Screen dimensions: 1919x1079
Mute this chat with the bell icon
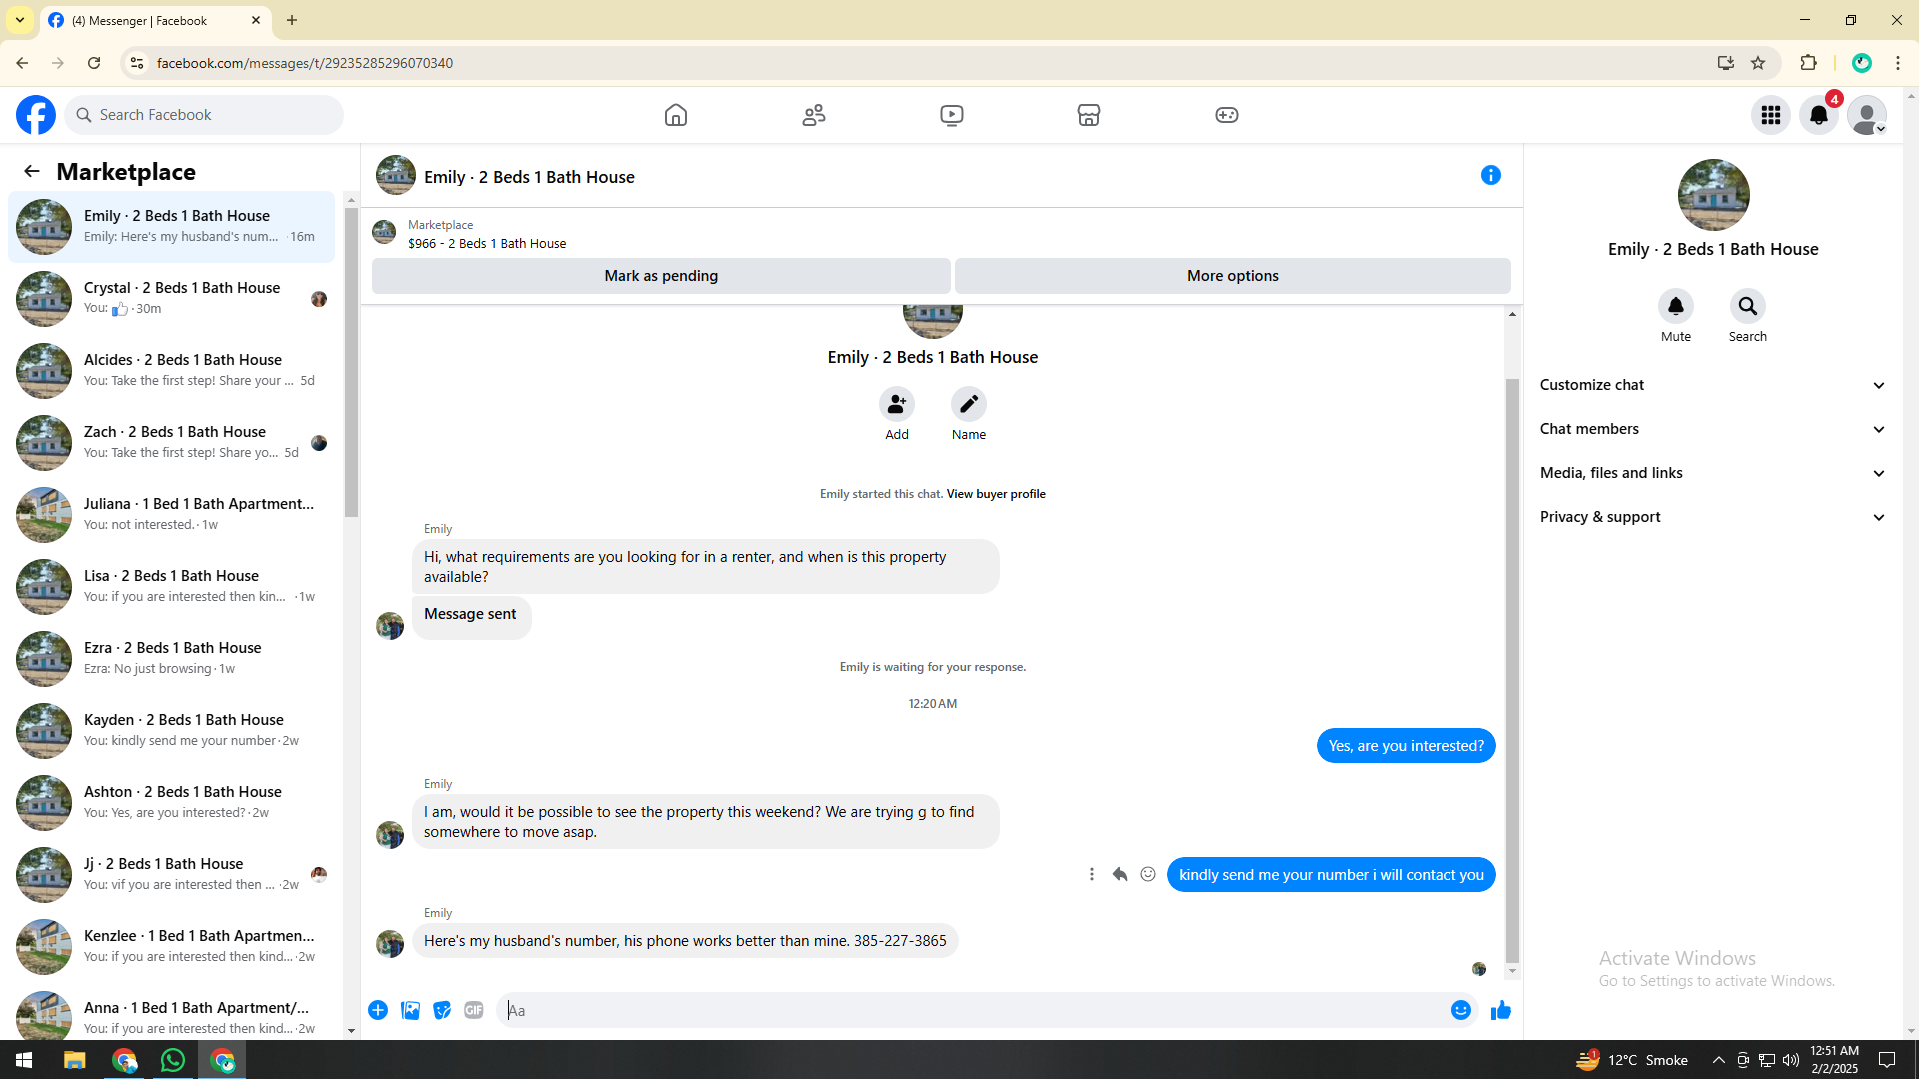(x=1676, y=306)
